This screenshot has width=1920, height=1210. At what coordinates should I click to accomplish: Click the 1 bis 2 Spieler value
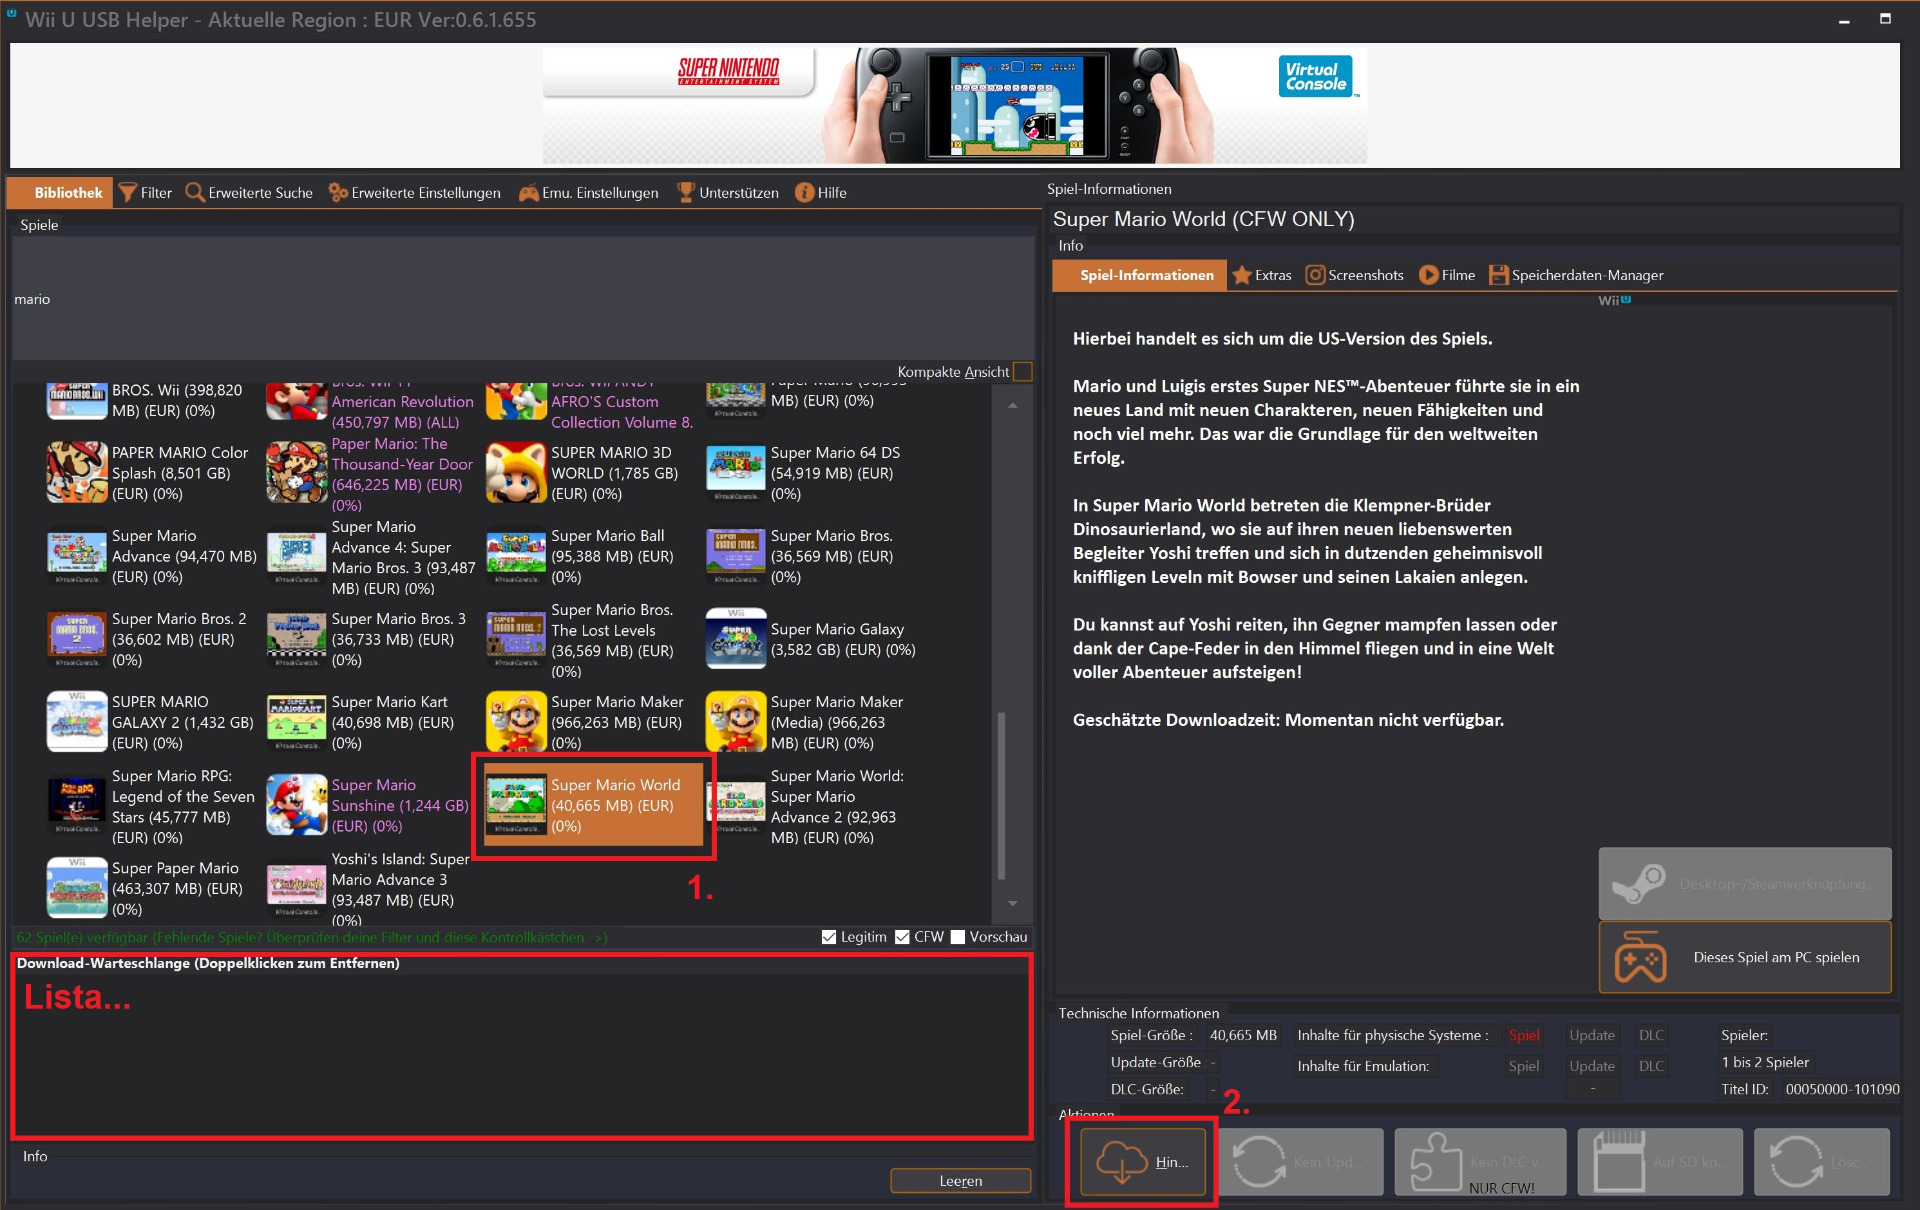coord(1765,1062)
